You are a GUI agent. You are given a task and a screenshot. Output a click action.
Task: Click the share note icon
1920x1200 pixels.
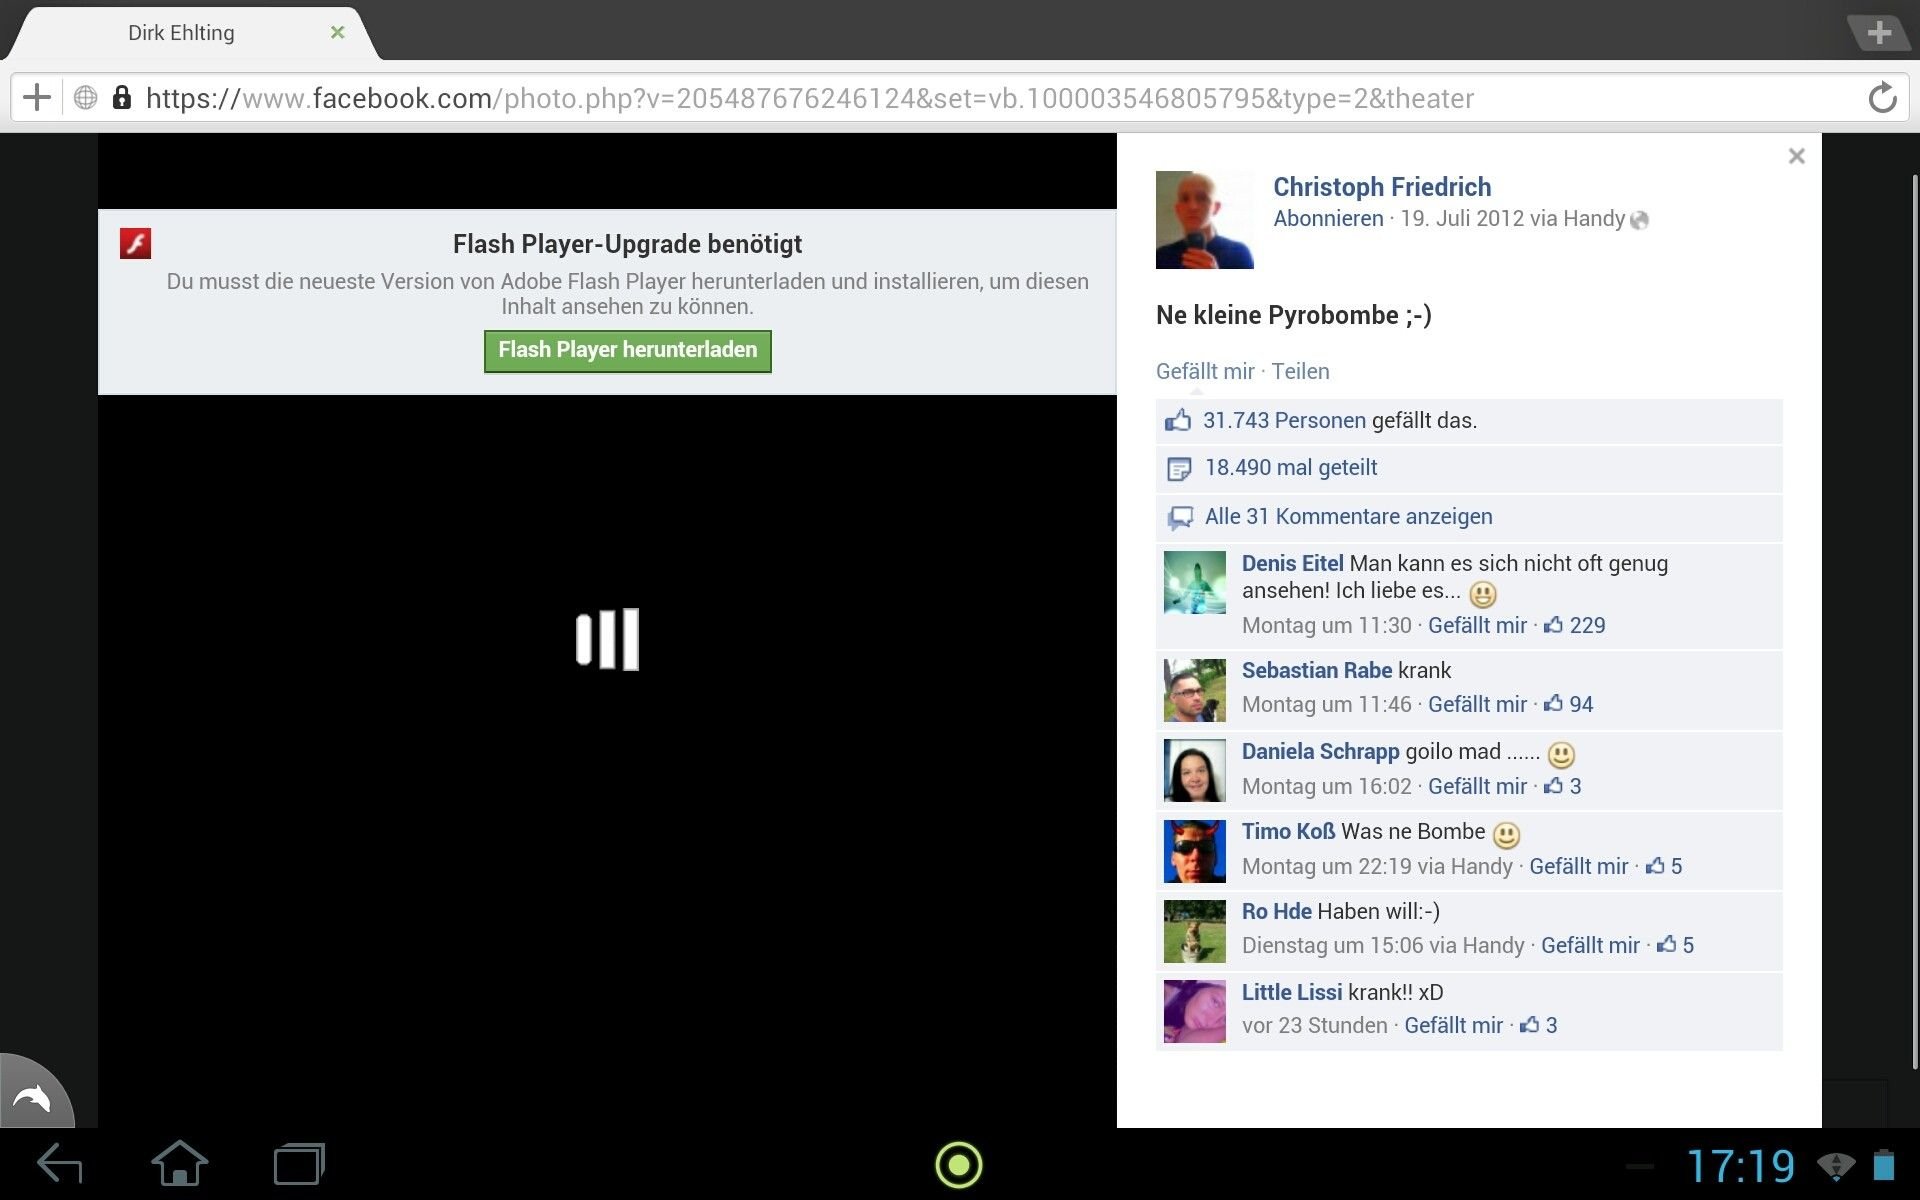(x=1179, y=468)
